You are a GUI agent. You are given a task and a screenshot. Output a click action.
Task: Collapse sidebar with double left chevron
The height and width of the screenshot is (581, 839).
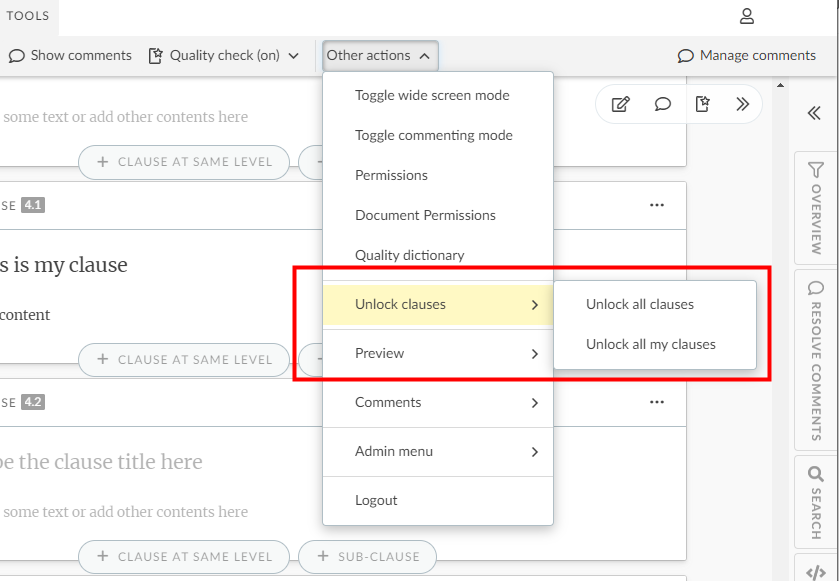(814, 113)
